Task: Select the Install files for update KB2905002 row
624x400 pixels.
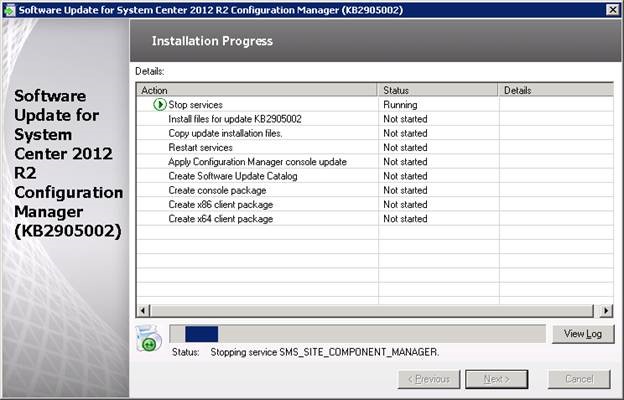Action: (374, 119)
